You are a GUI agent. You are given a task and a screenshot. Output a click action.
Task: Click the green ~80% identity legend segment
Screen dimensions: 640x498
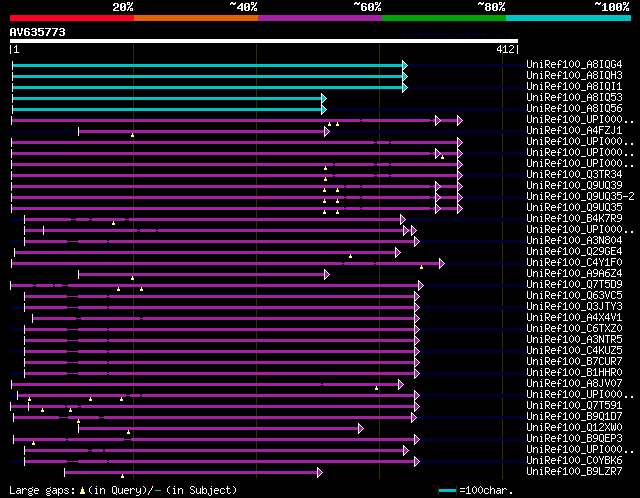point(444,18)
